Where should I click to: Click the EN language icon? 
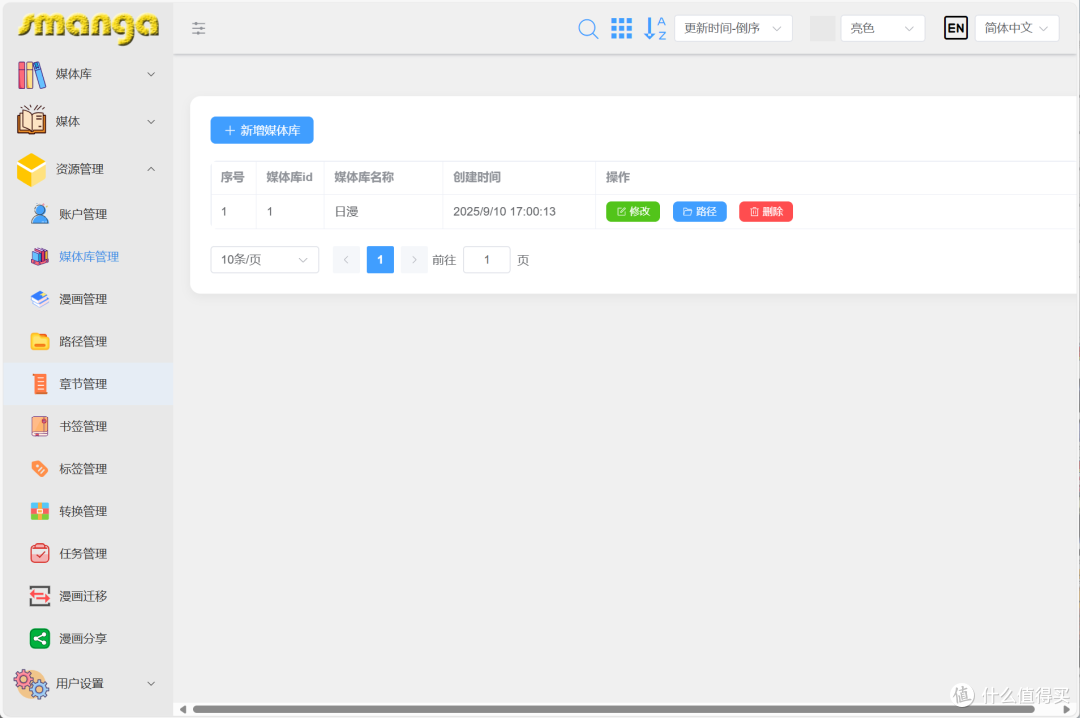(955, 28)
